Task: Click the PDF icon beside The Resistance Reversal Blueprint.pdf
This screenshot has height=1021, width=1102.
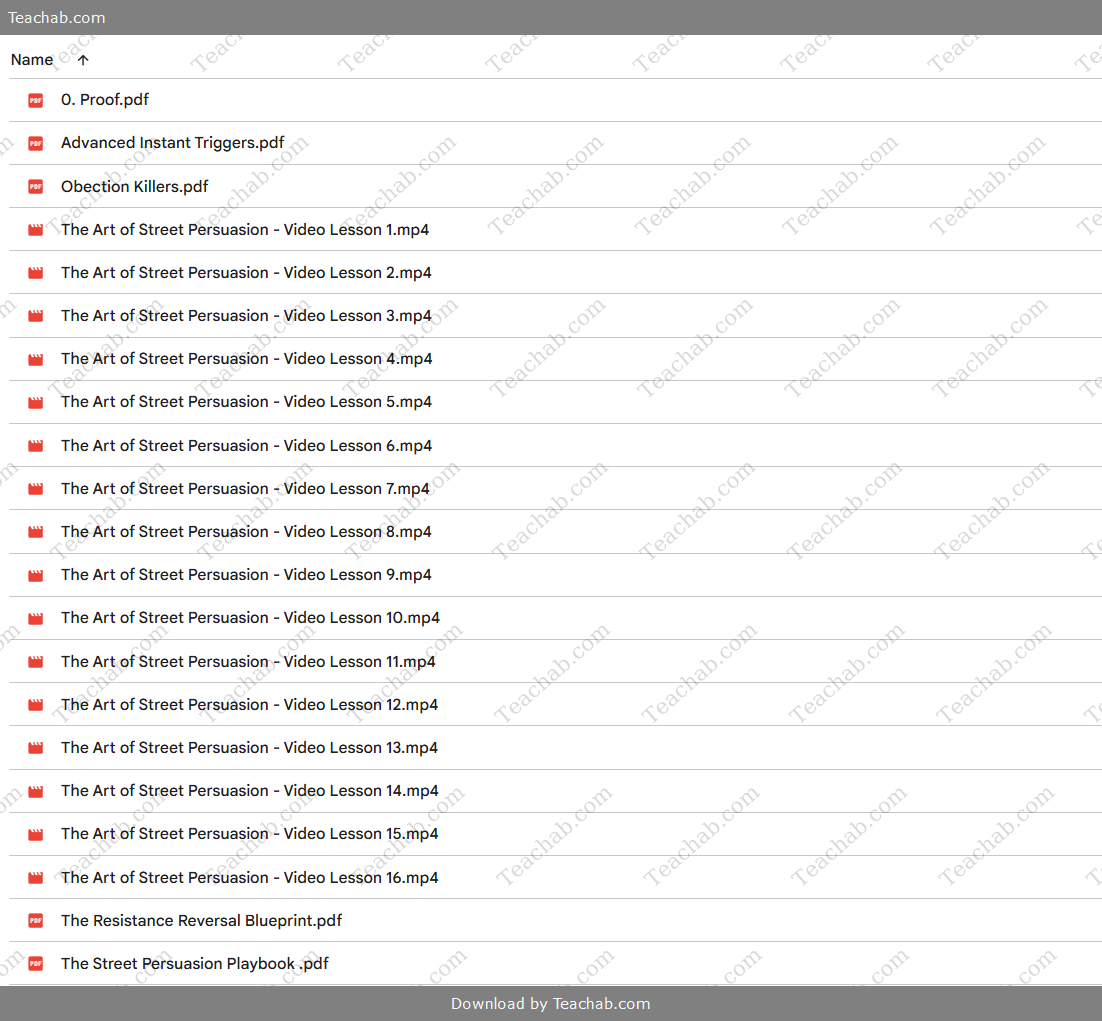Action: [36, 921]
